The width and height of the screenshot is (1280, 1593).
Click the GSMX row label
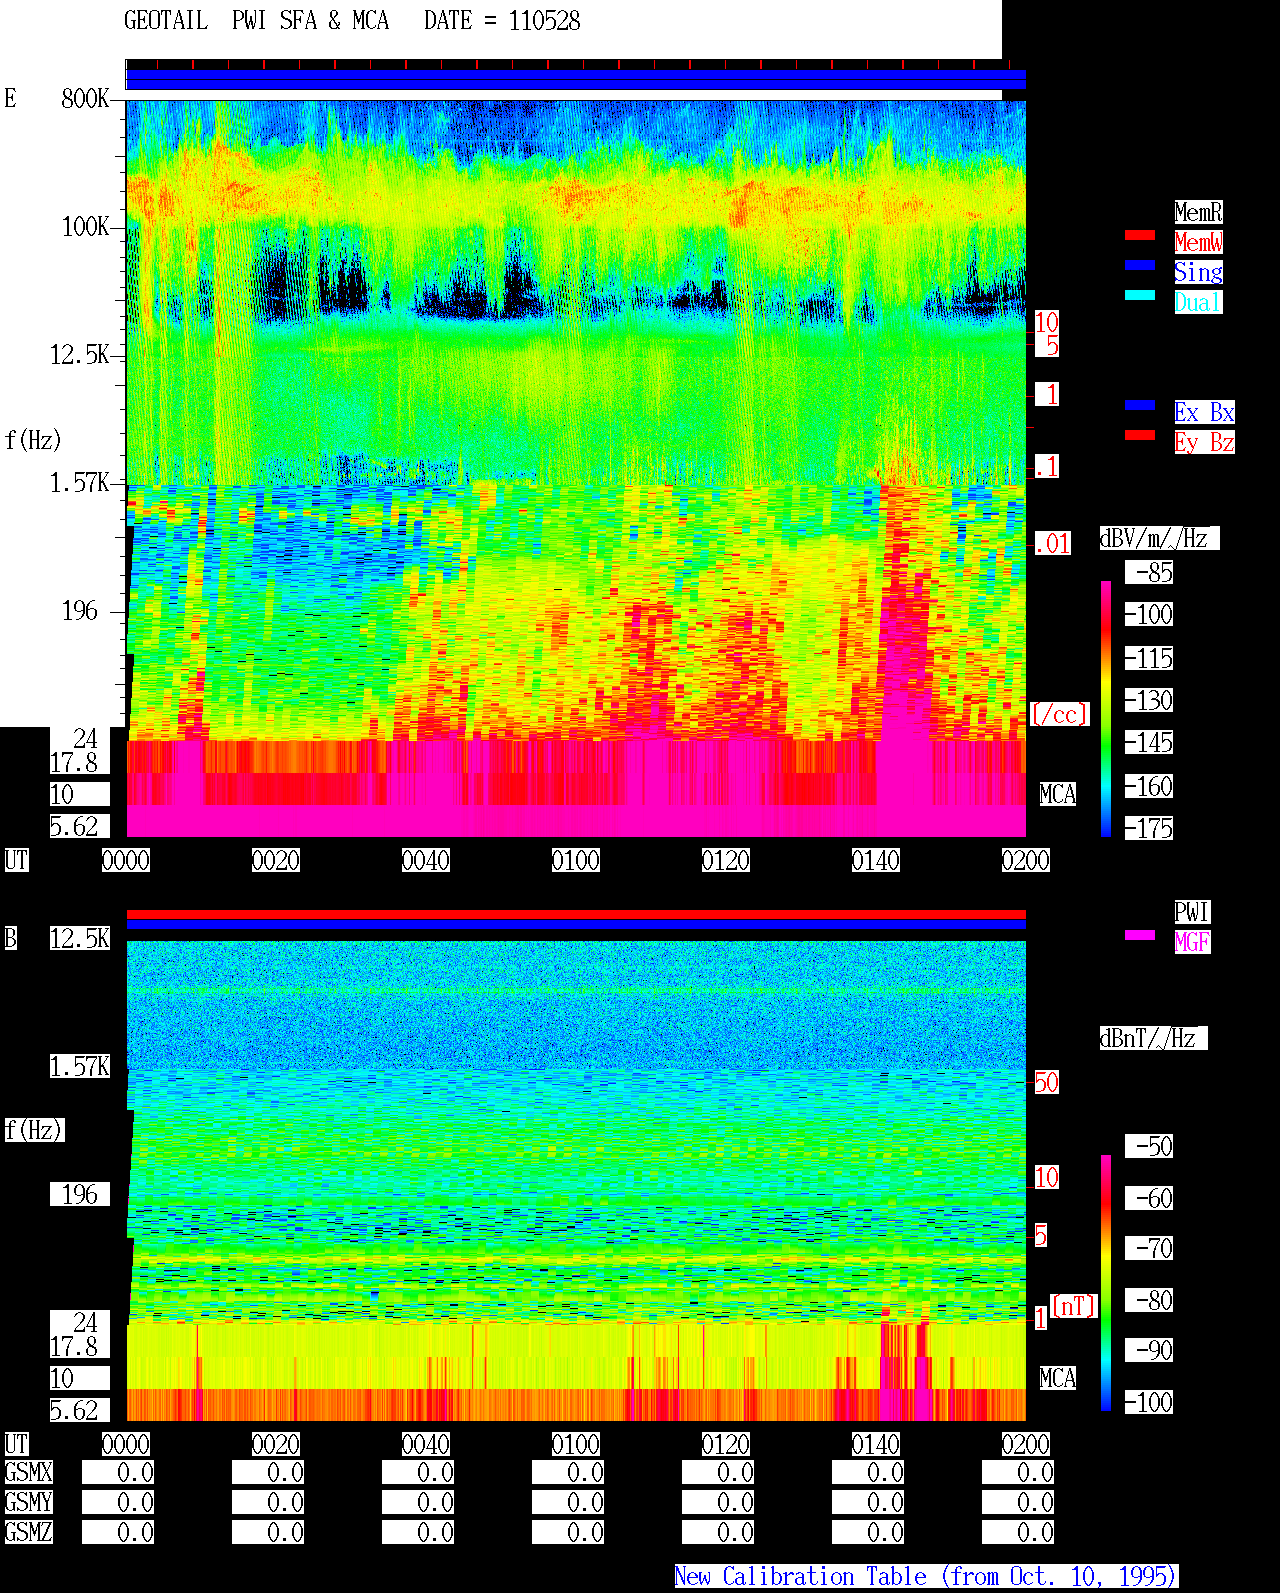(28, 1472)
